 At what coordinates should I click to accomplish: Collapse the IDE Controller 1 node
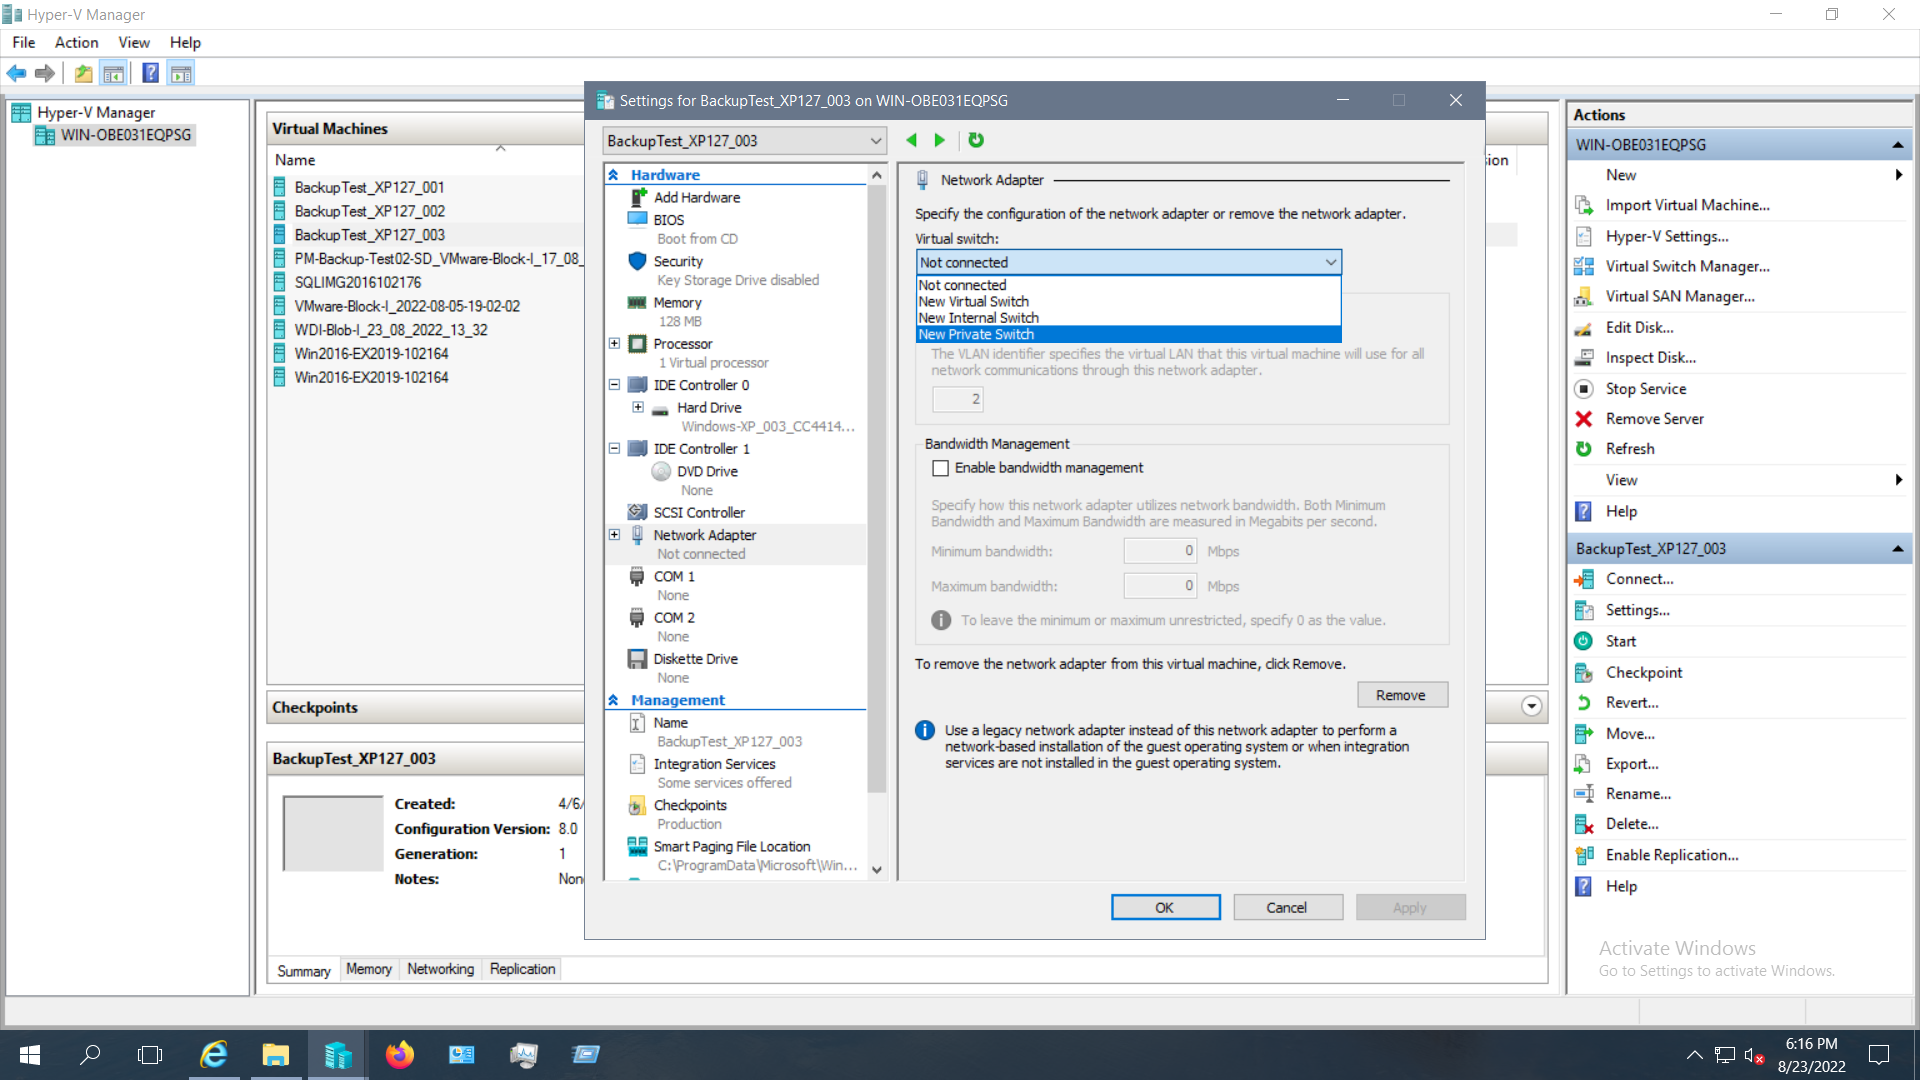point(614,448)
